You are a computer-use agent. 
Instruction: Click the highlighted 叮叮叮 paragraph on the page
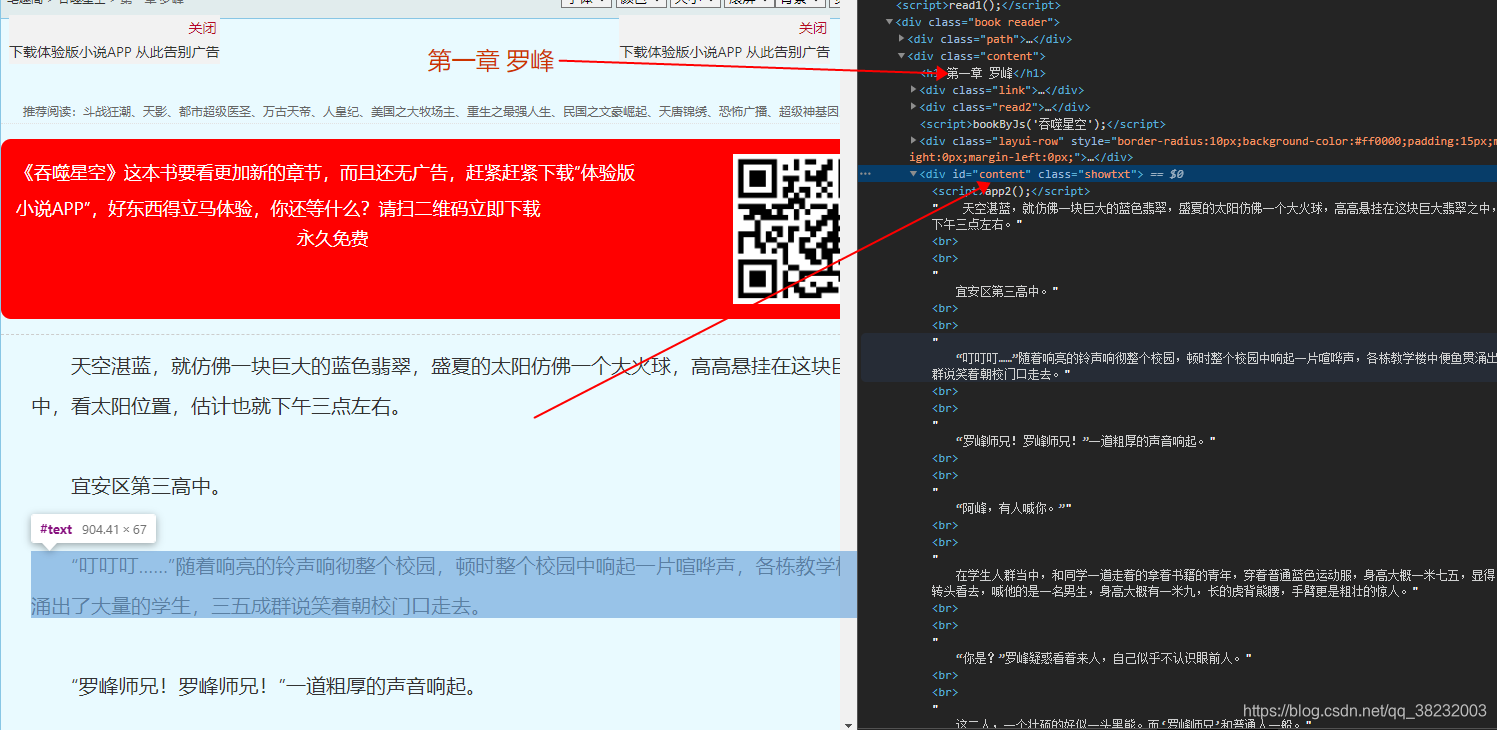(444, 585)
